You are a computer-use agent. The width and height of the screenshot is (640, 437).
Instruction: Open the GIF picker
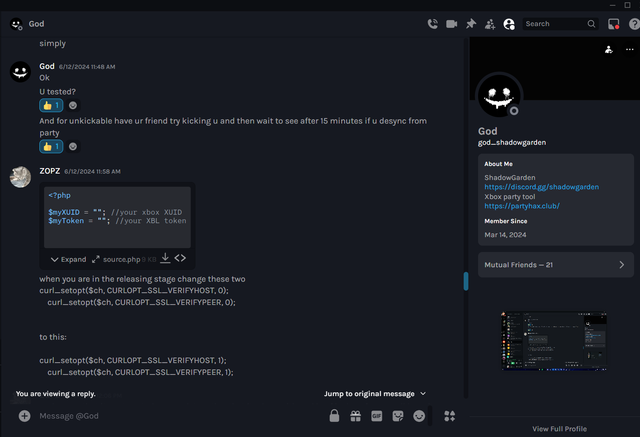[376, 416]
